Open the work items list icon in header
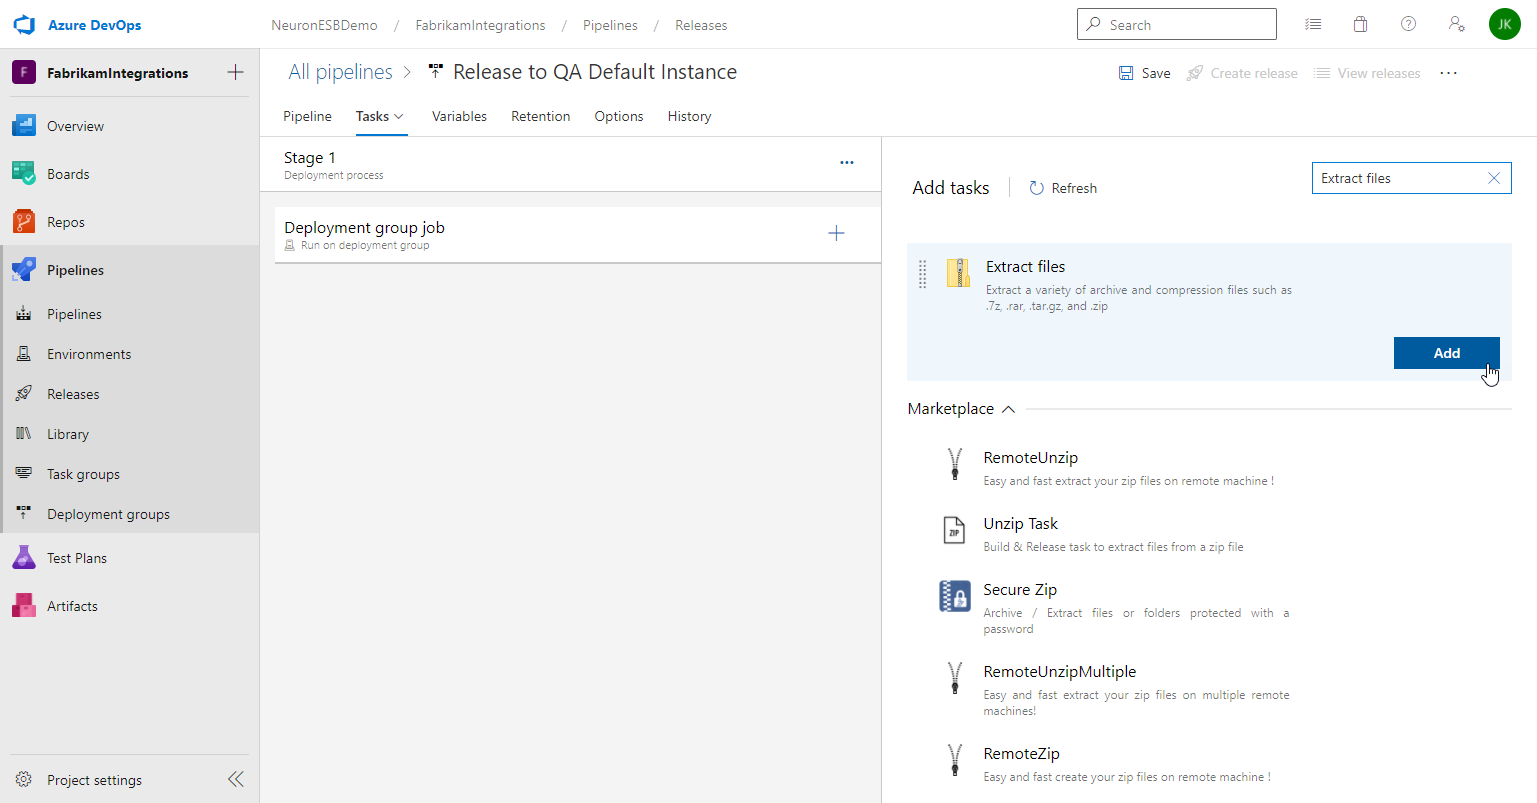The width and height of the screenshot is (1537, 803). 1313,24
